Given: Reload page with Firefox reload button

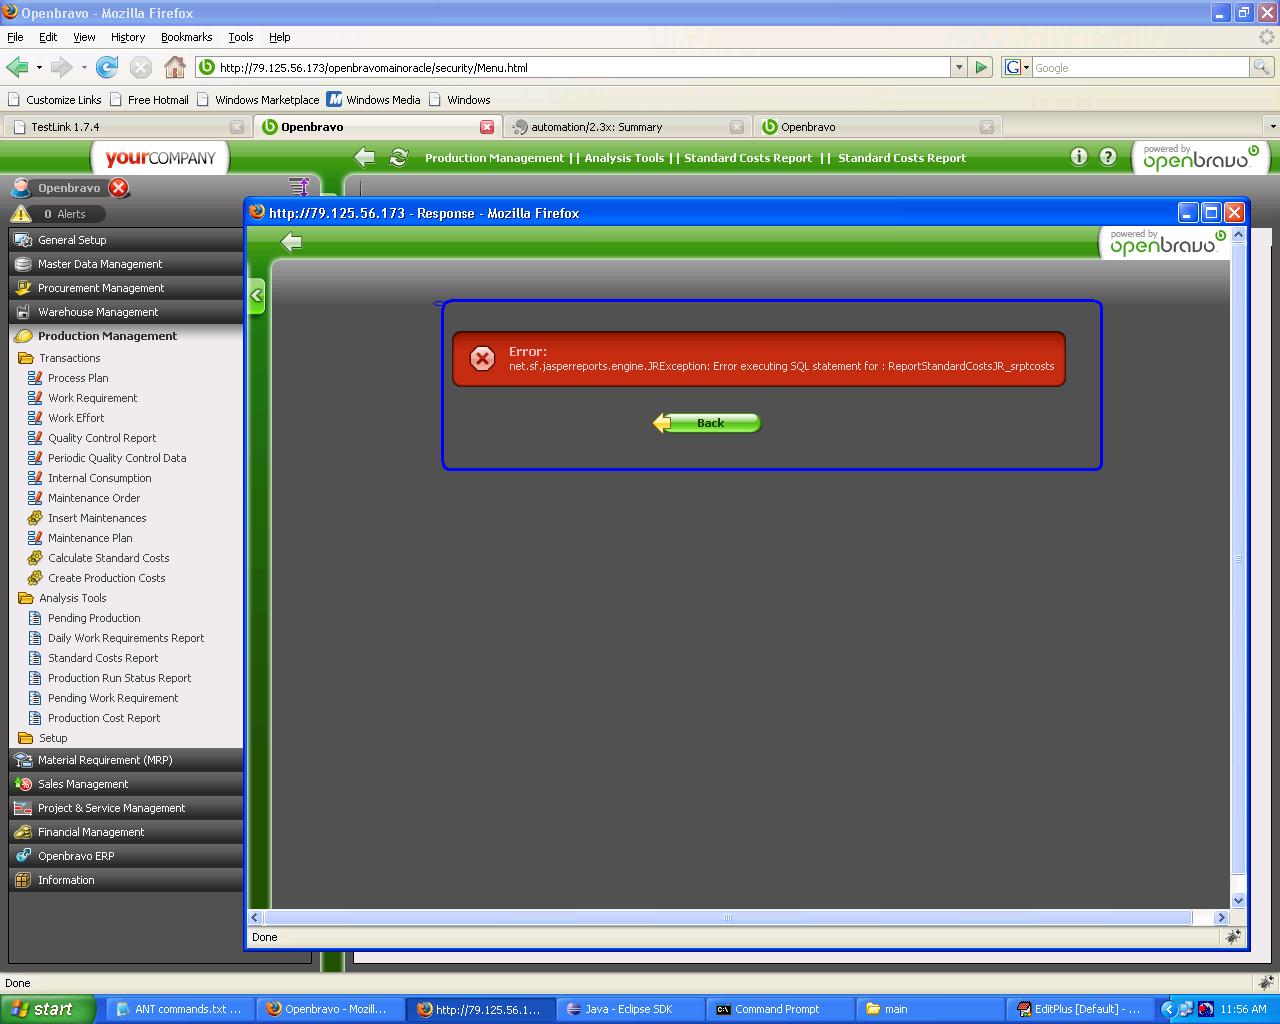Looking at the screenshot, I should pyautogui.click(x=107, y=68).
